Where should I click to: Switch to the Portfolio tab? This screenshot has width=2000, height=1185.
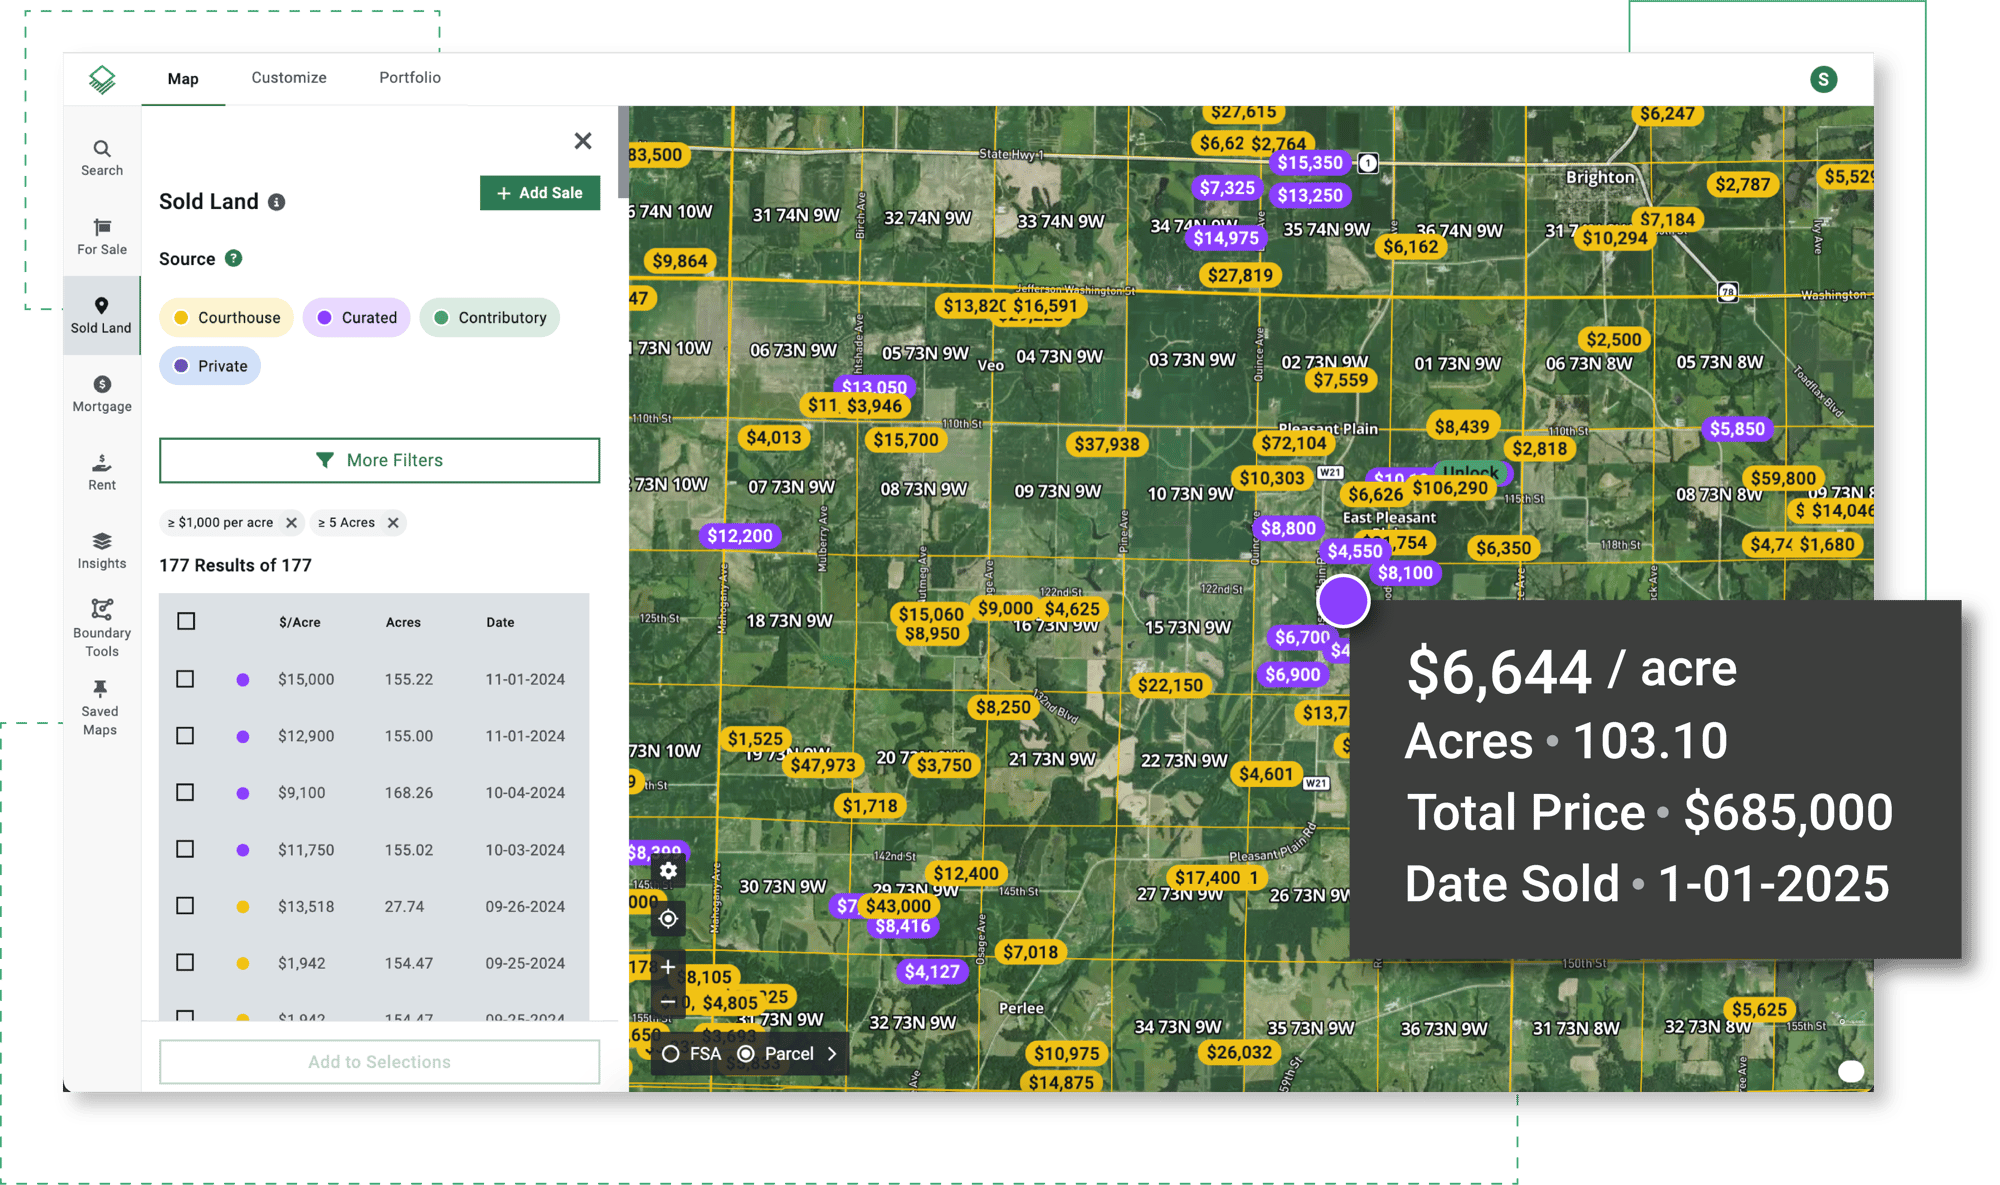(410, 78)
